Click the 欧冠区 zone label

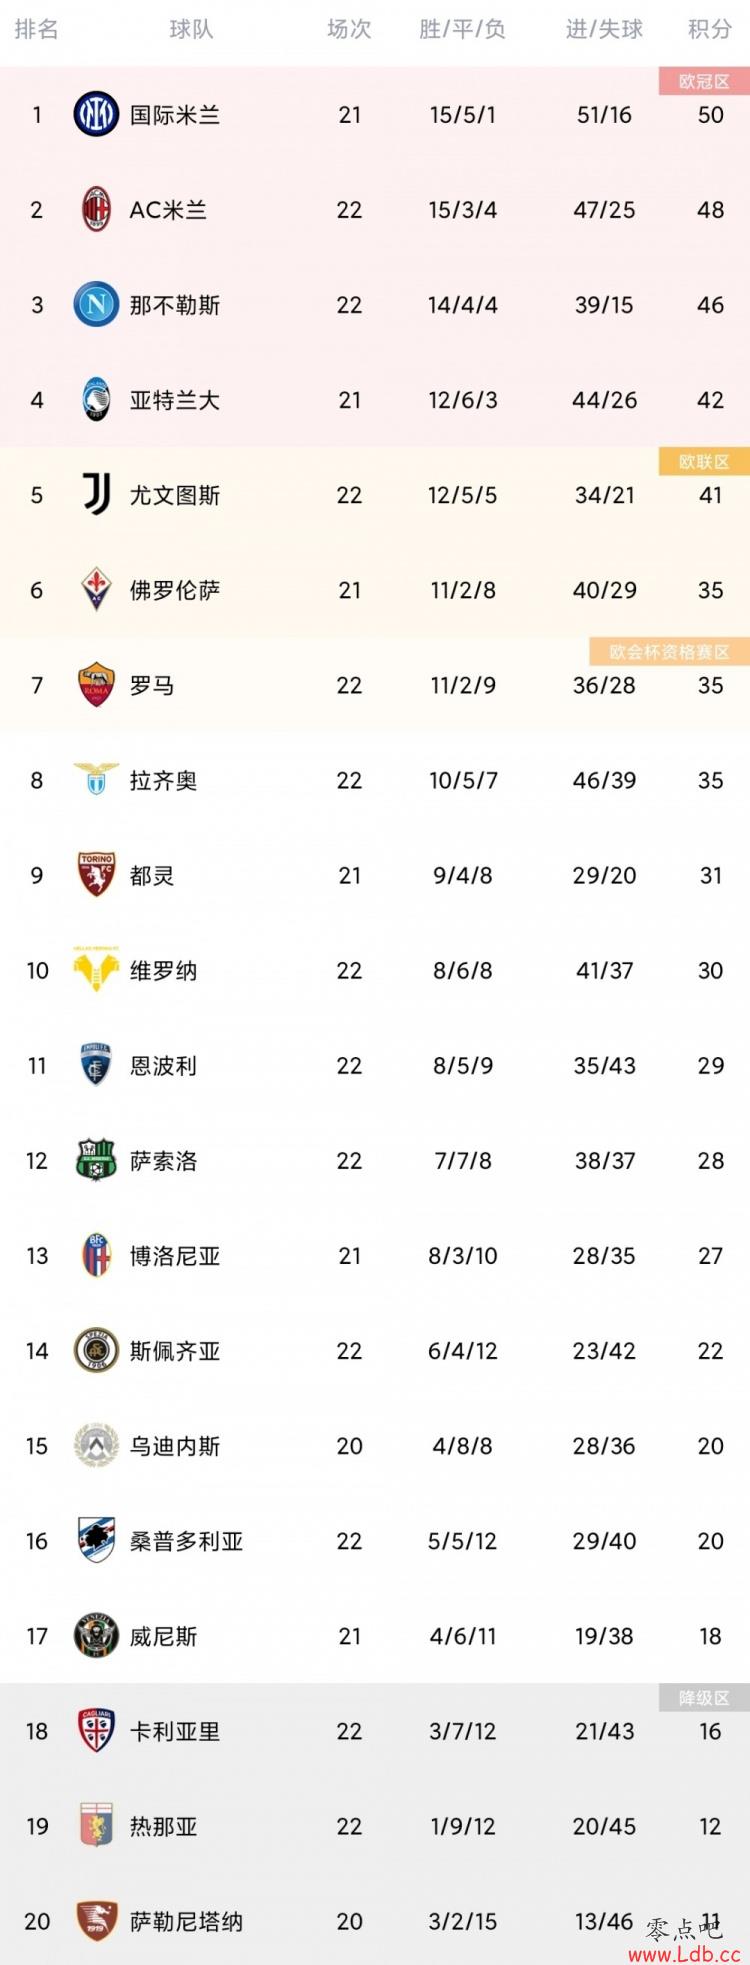tap(704, 82)
